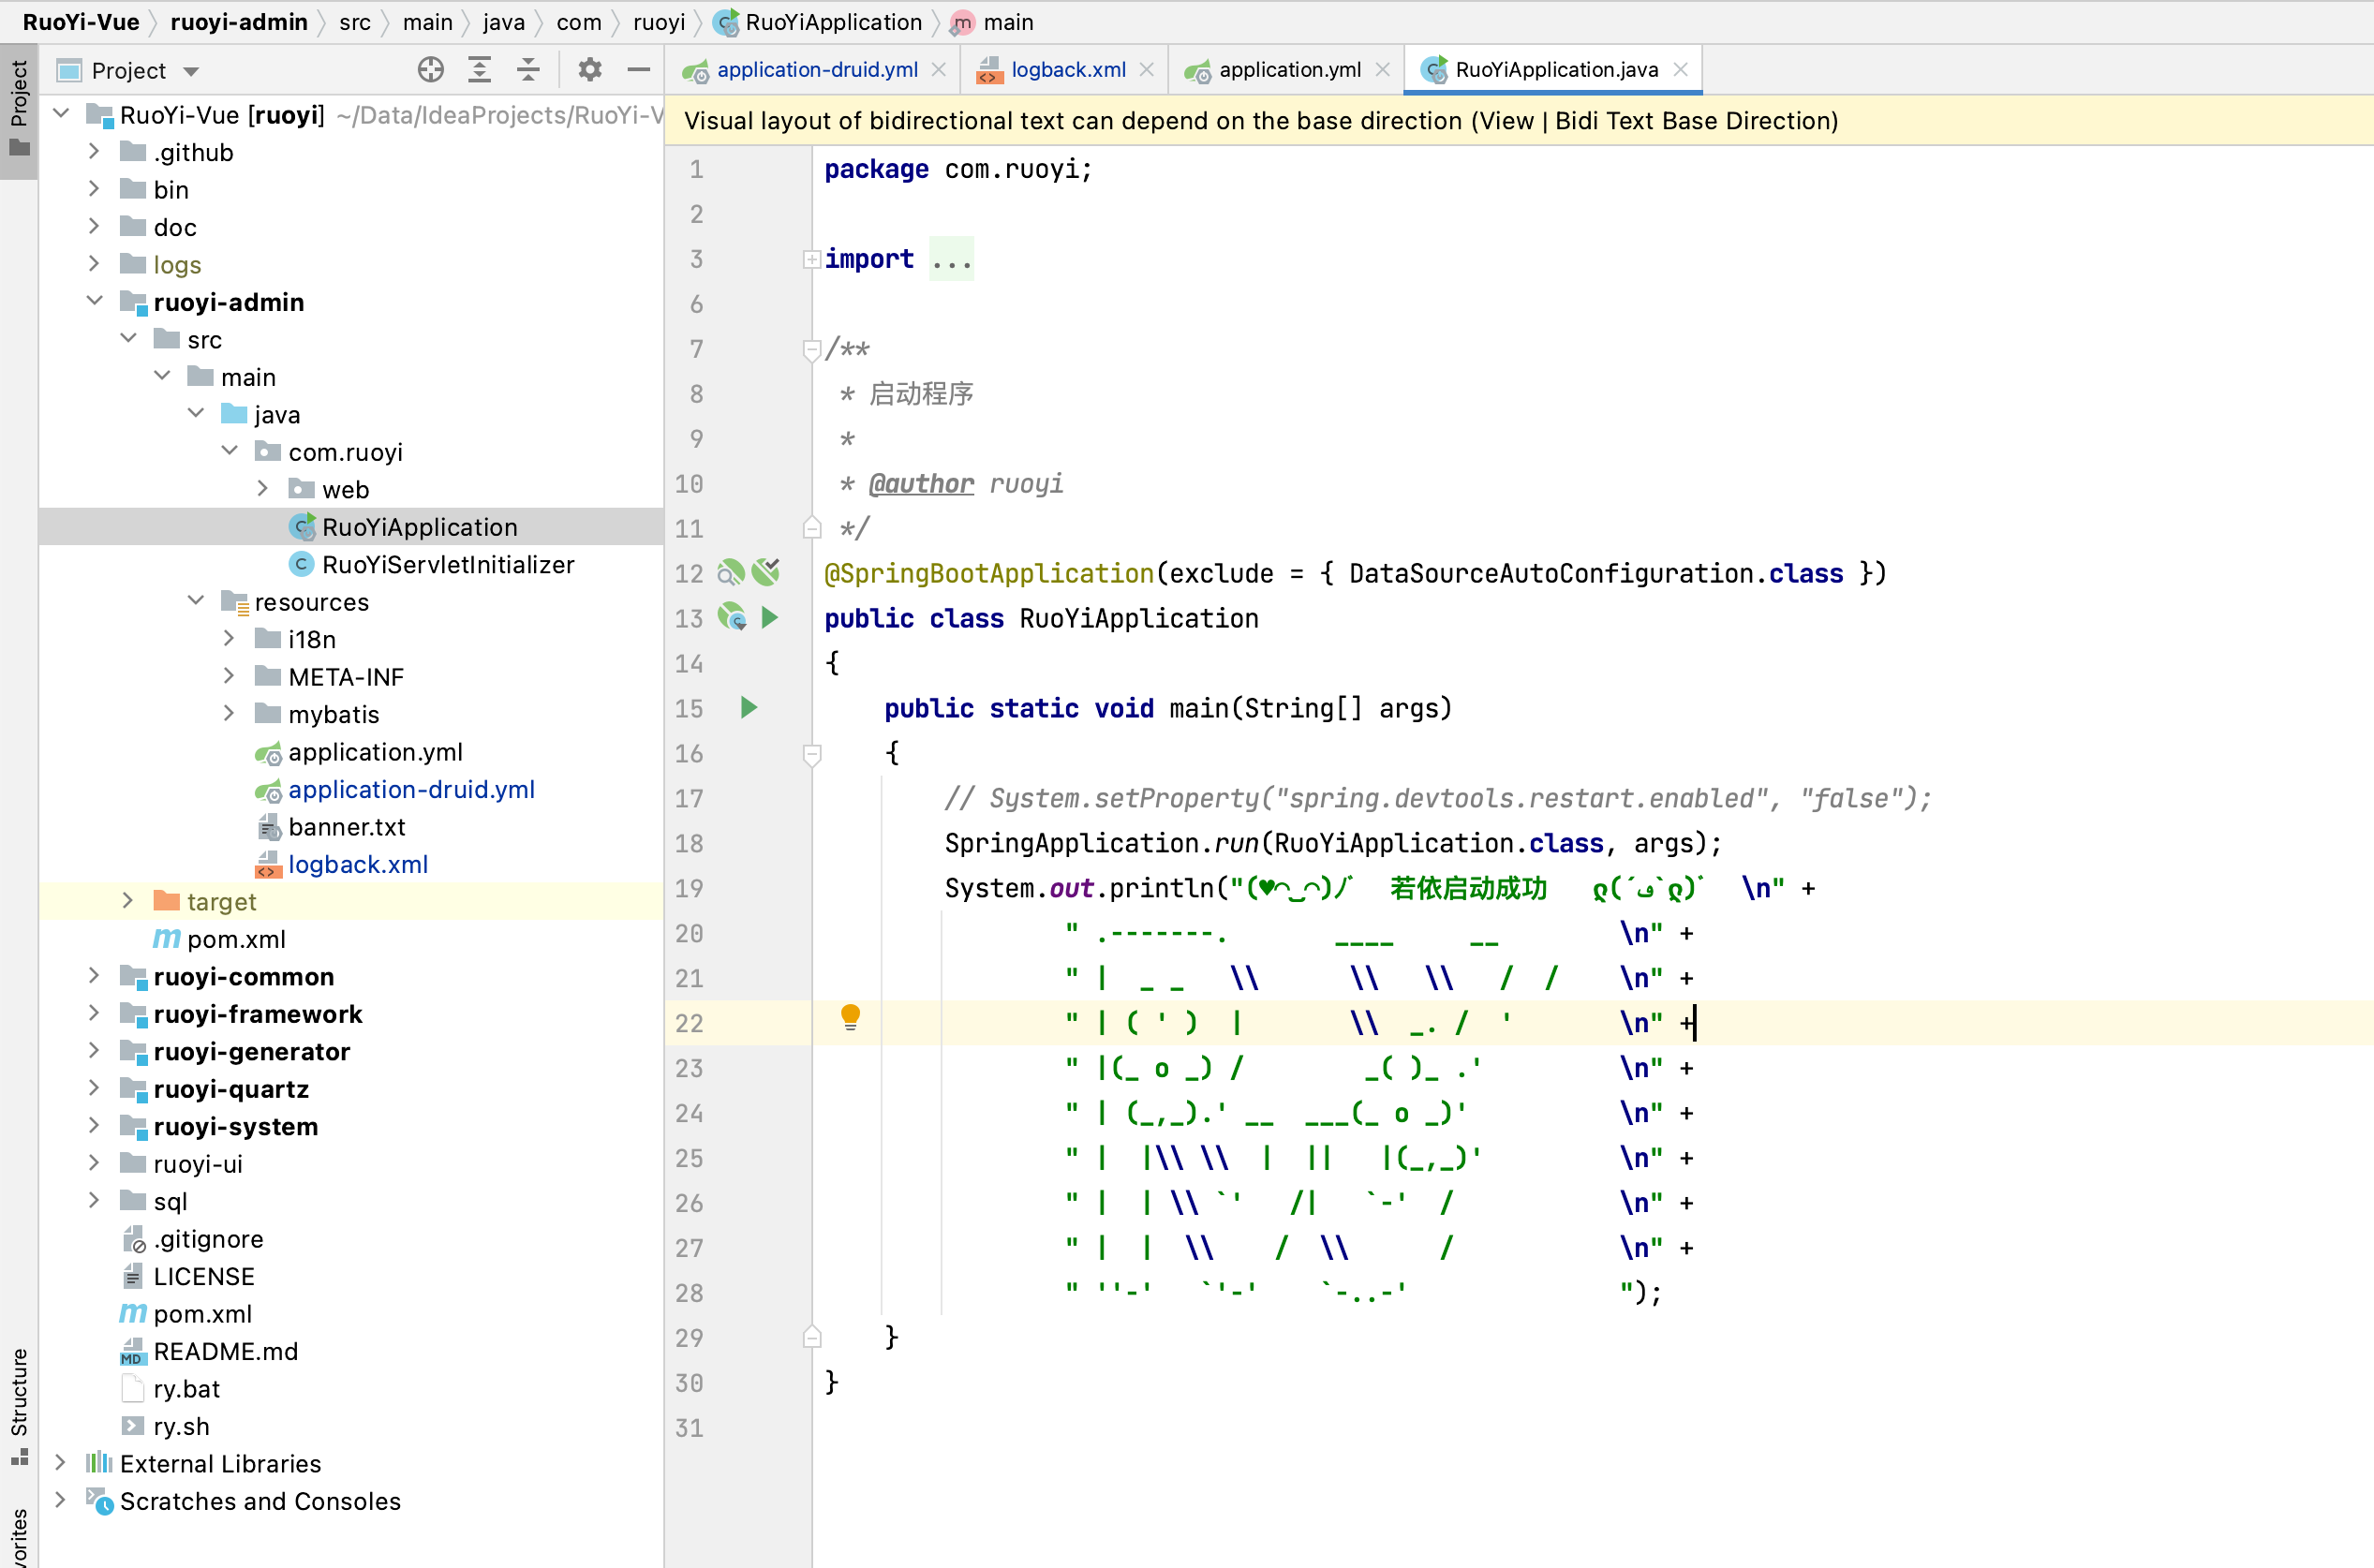Place cursor in SpringApplication.run line 18
The height and width of the screenshot is (1568, 2374).
pos(1332,843)
